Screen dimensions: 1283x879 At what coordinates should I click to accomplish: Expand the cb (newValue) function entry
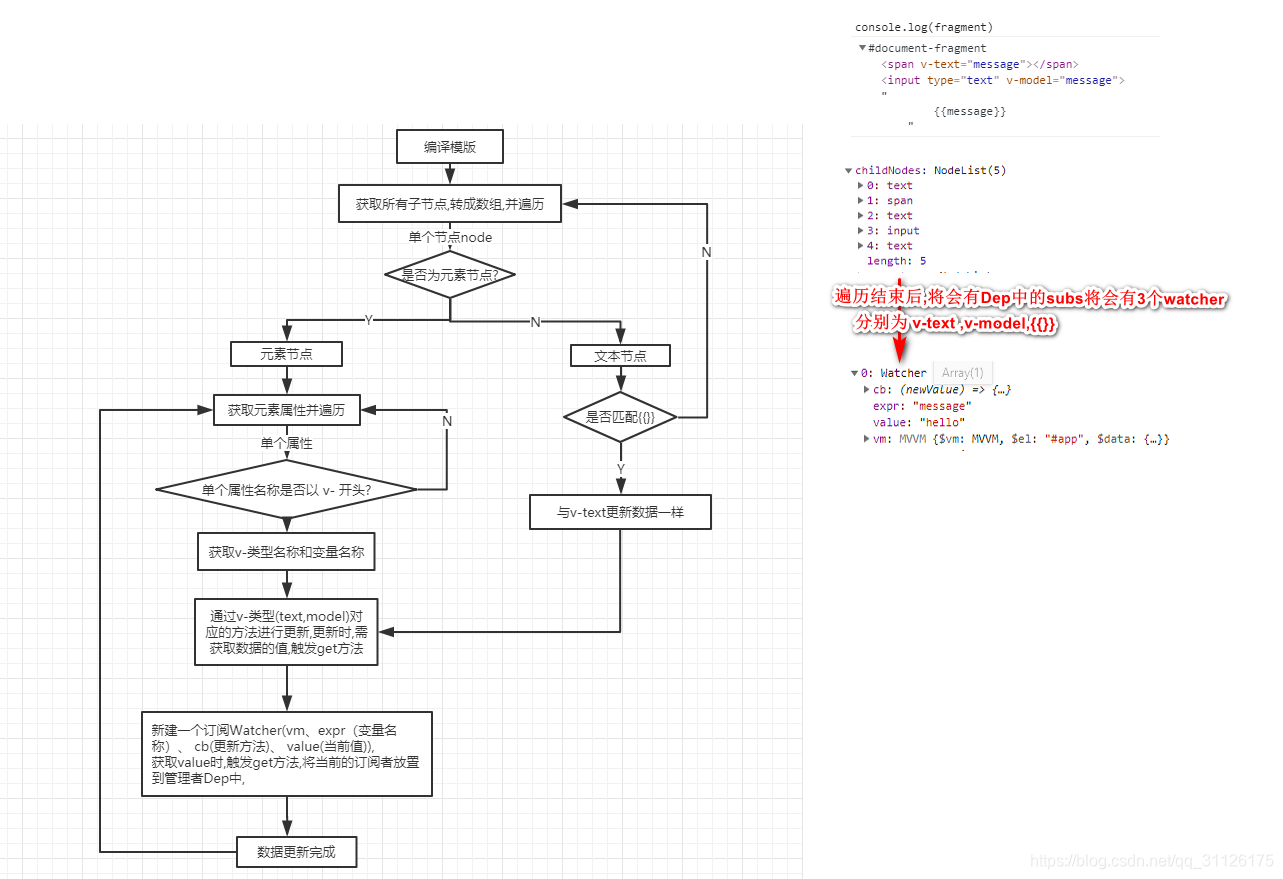(x=867, y=389)
